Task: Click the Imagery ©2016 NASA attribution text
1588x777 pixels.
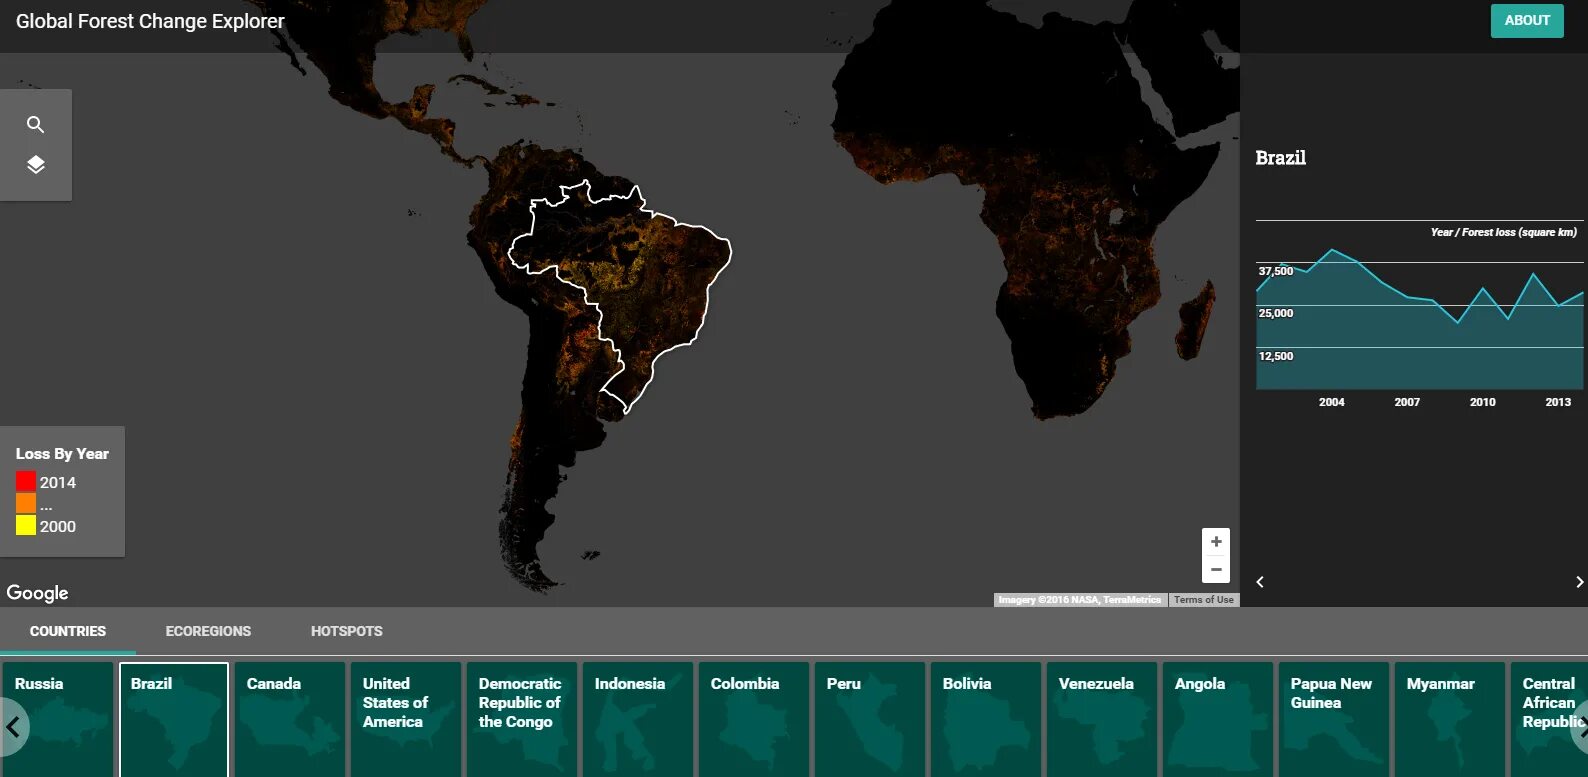Action: point(1080,600)
